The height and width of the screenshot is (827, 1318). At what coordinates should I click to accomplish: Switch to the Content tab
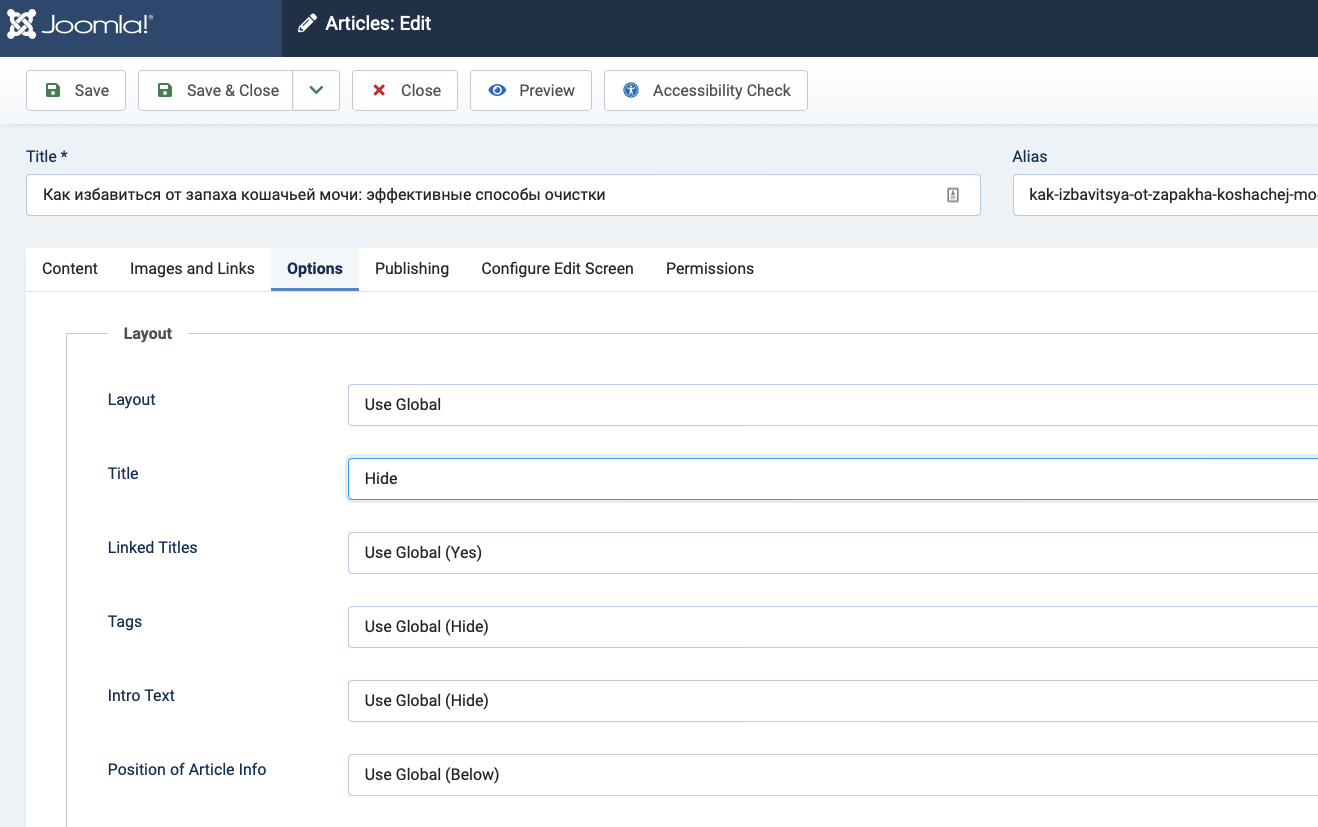click(70, 268)
